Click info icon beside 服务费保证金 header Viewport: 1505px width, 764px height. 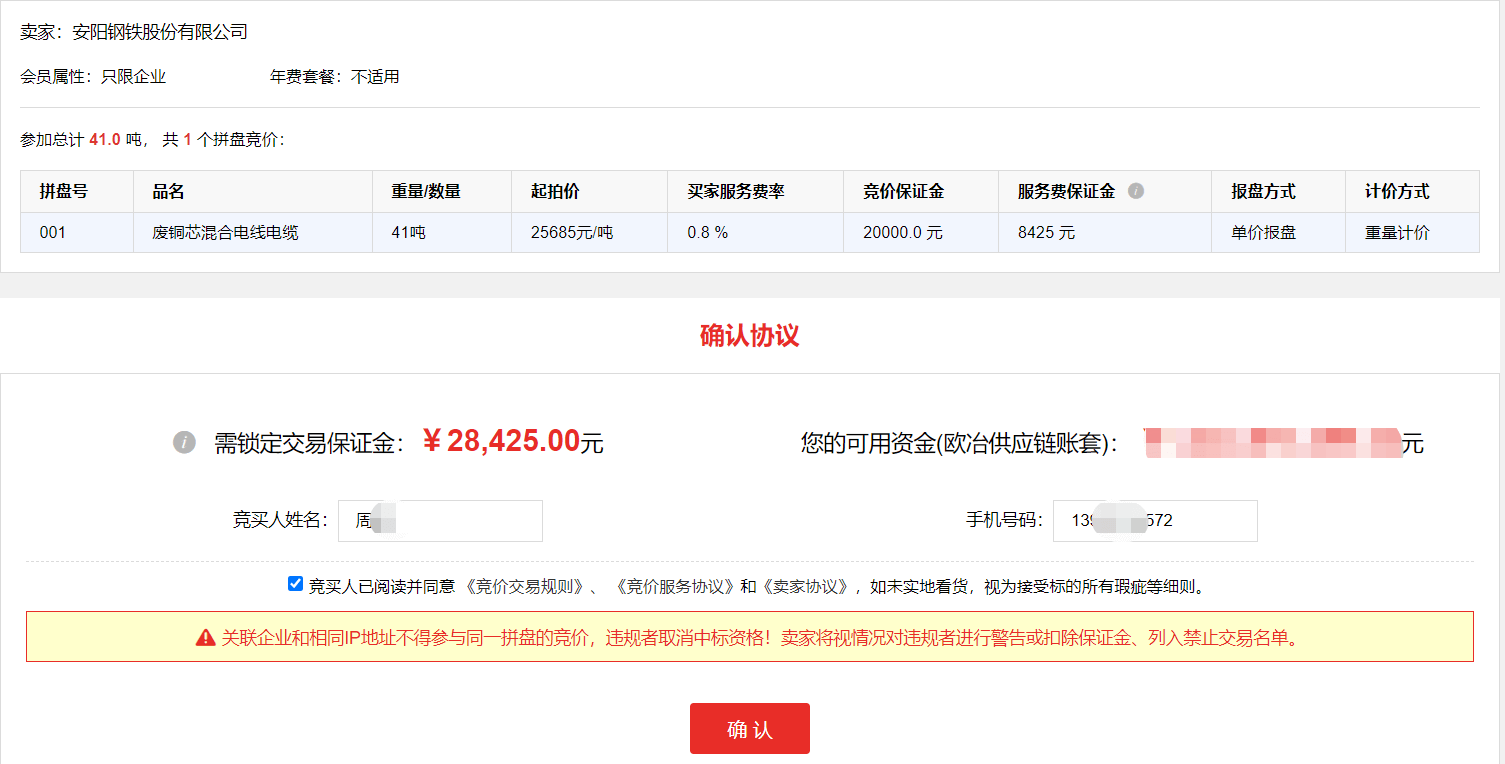(1136, 191)
